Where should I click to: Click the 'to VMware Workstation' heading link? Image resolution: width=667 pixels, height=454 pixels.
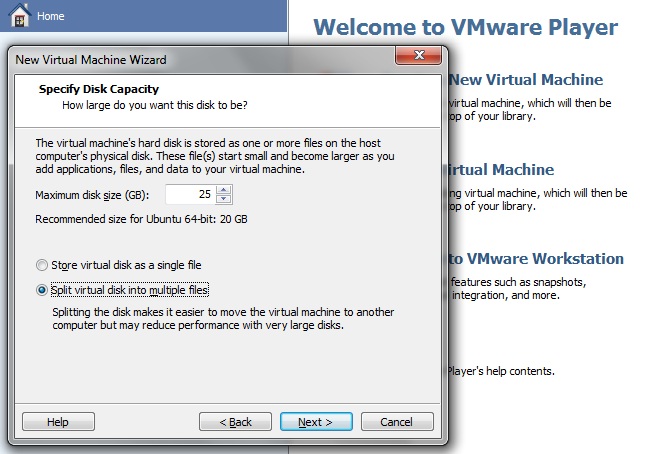click(x=536, y=259)
